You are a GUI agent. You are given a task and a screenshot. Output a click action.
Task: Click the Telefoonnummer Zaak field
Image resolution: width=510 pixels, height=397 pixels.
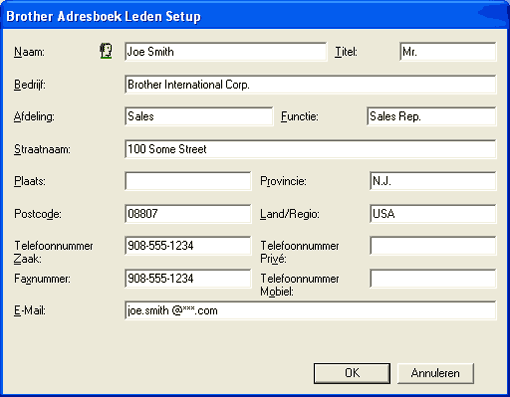188,246
